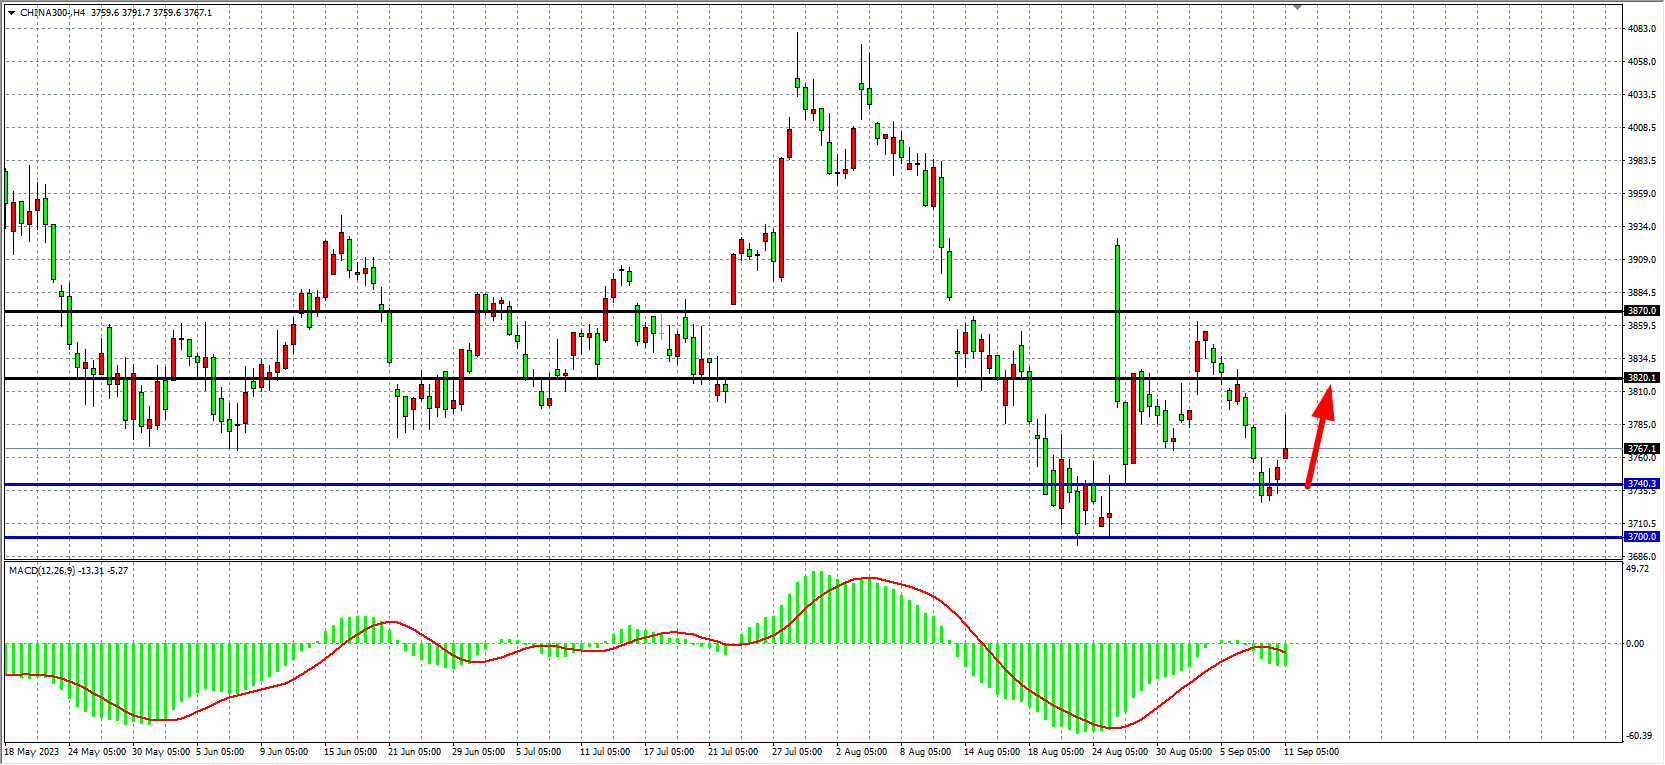
Task: Click the 3959.0 price scale value
Action: point(1642,194)
